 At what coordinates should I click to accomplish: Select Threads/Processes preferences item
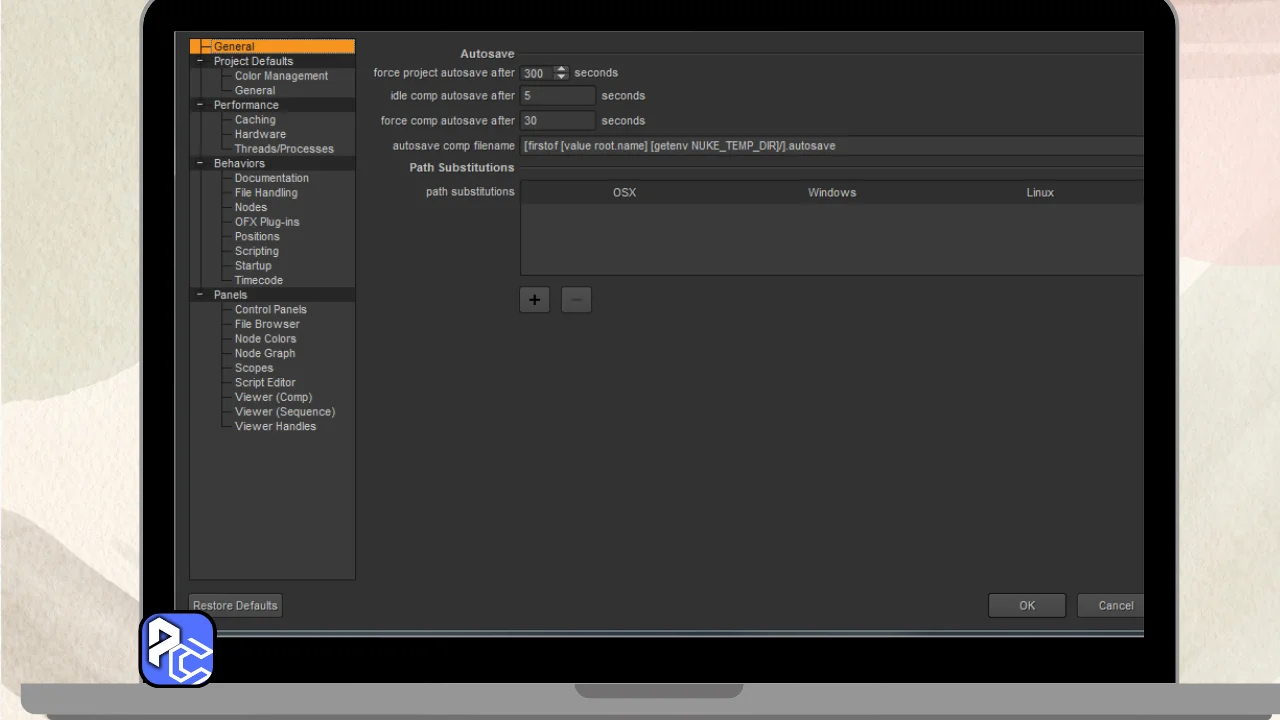[x=284, y=149]
